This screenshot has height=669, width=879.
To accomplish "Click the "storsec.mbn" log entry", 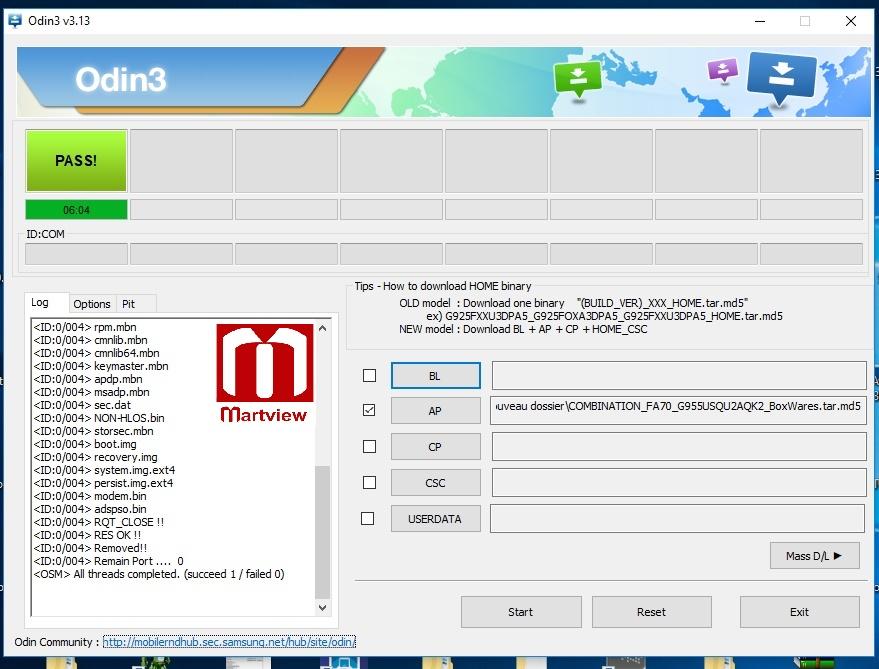I will click(x=94, y=431).
